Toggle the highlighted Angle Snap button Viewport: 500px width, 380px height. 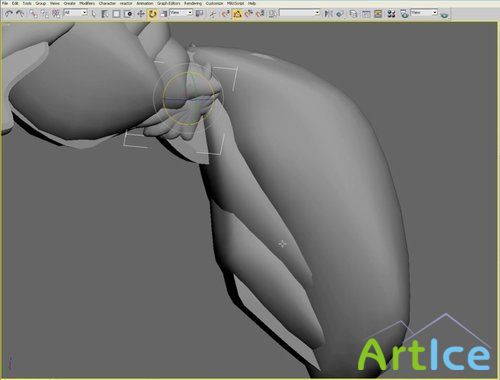click(x=237, y=14)
